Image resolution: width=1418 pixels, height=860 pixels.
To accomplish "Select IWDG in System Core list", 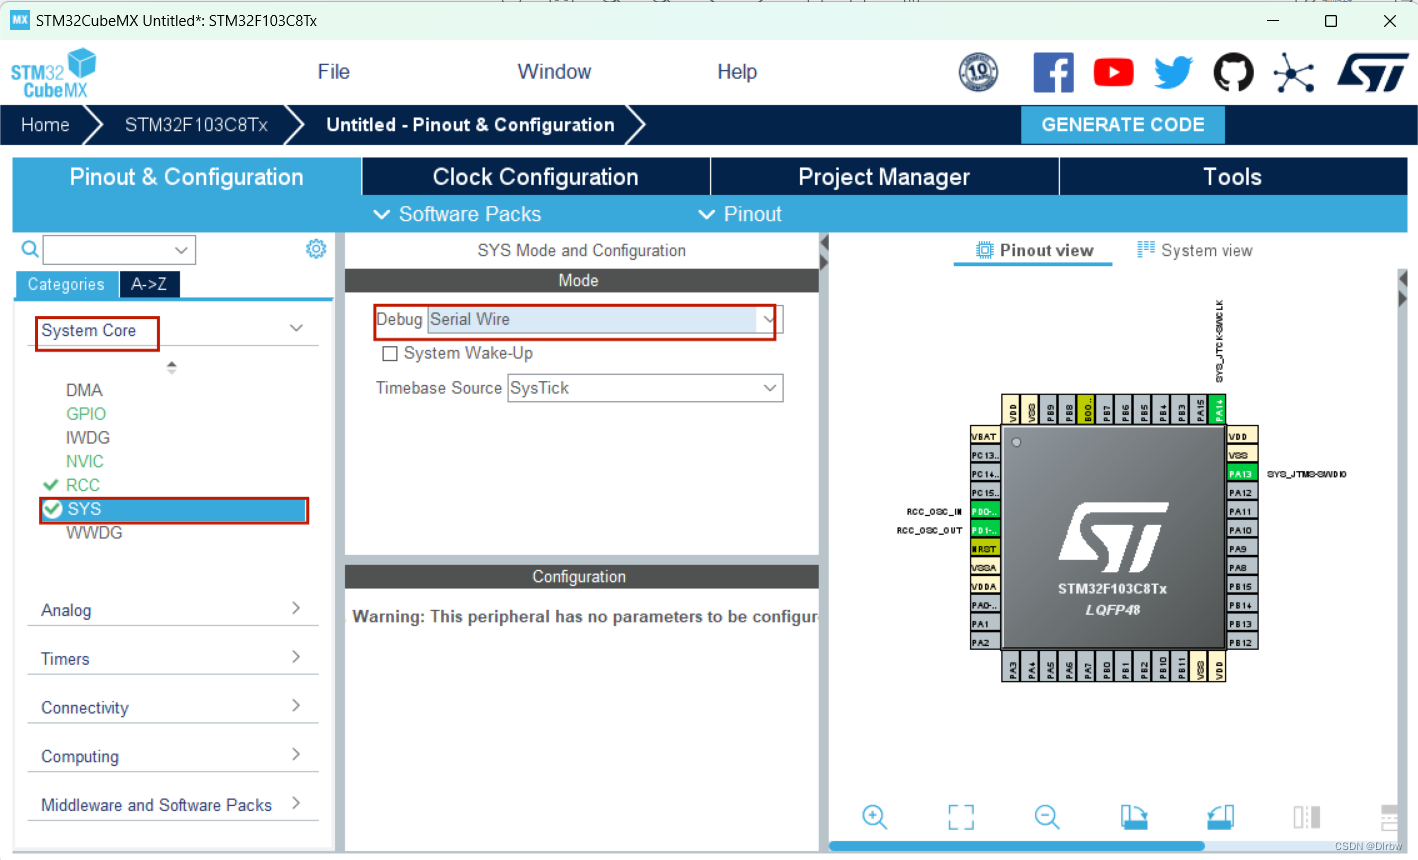I will [x=88, y=438].
